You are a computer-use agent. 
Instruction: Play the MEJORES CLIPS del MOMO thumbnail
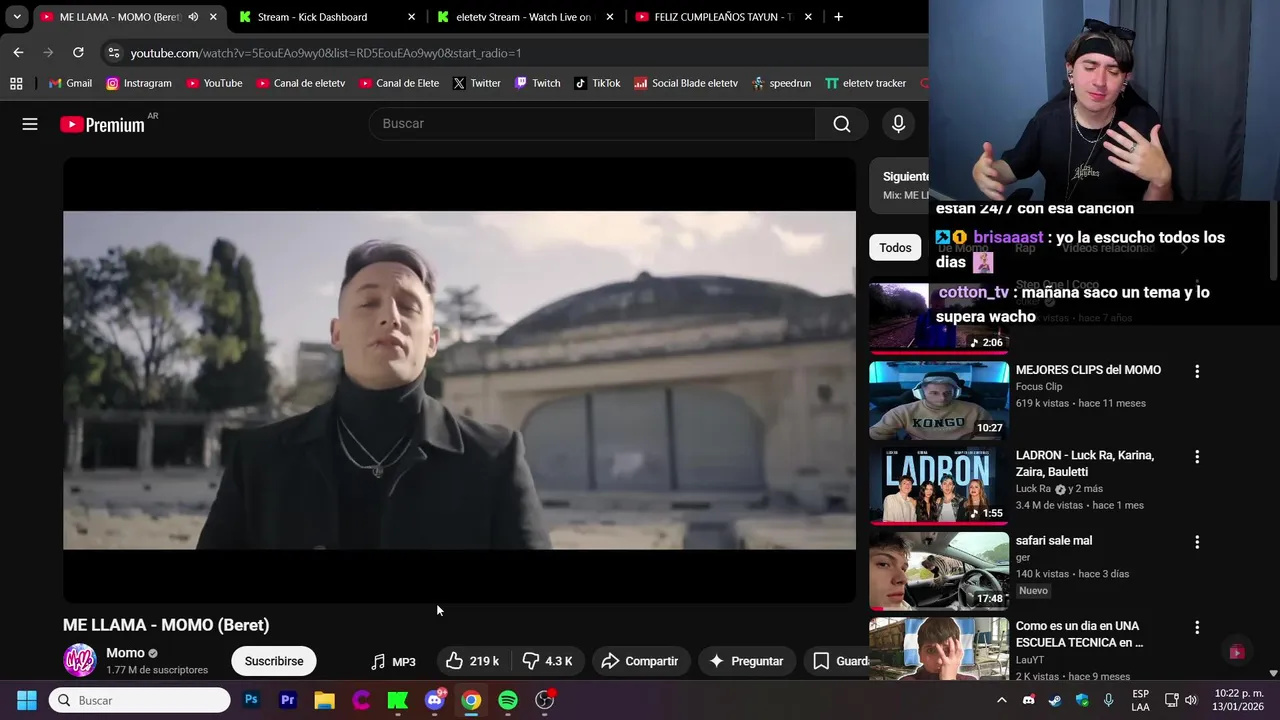click(x=939, y=400)
